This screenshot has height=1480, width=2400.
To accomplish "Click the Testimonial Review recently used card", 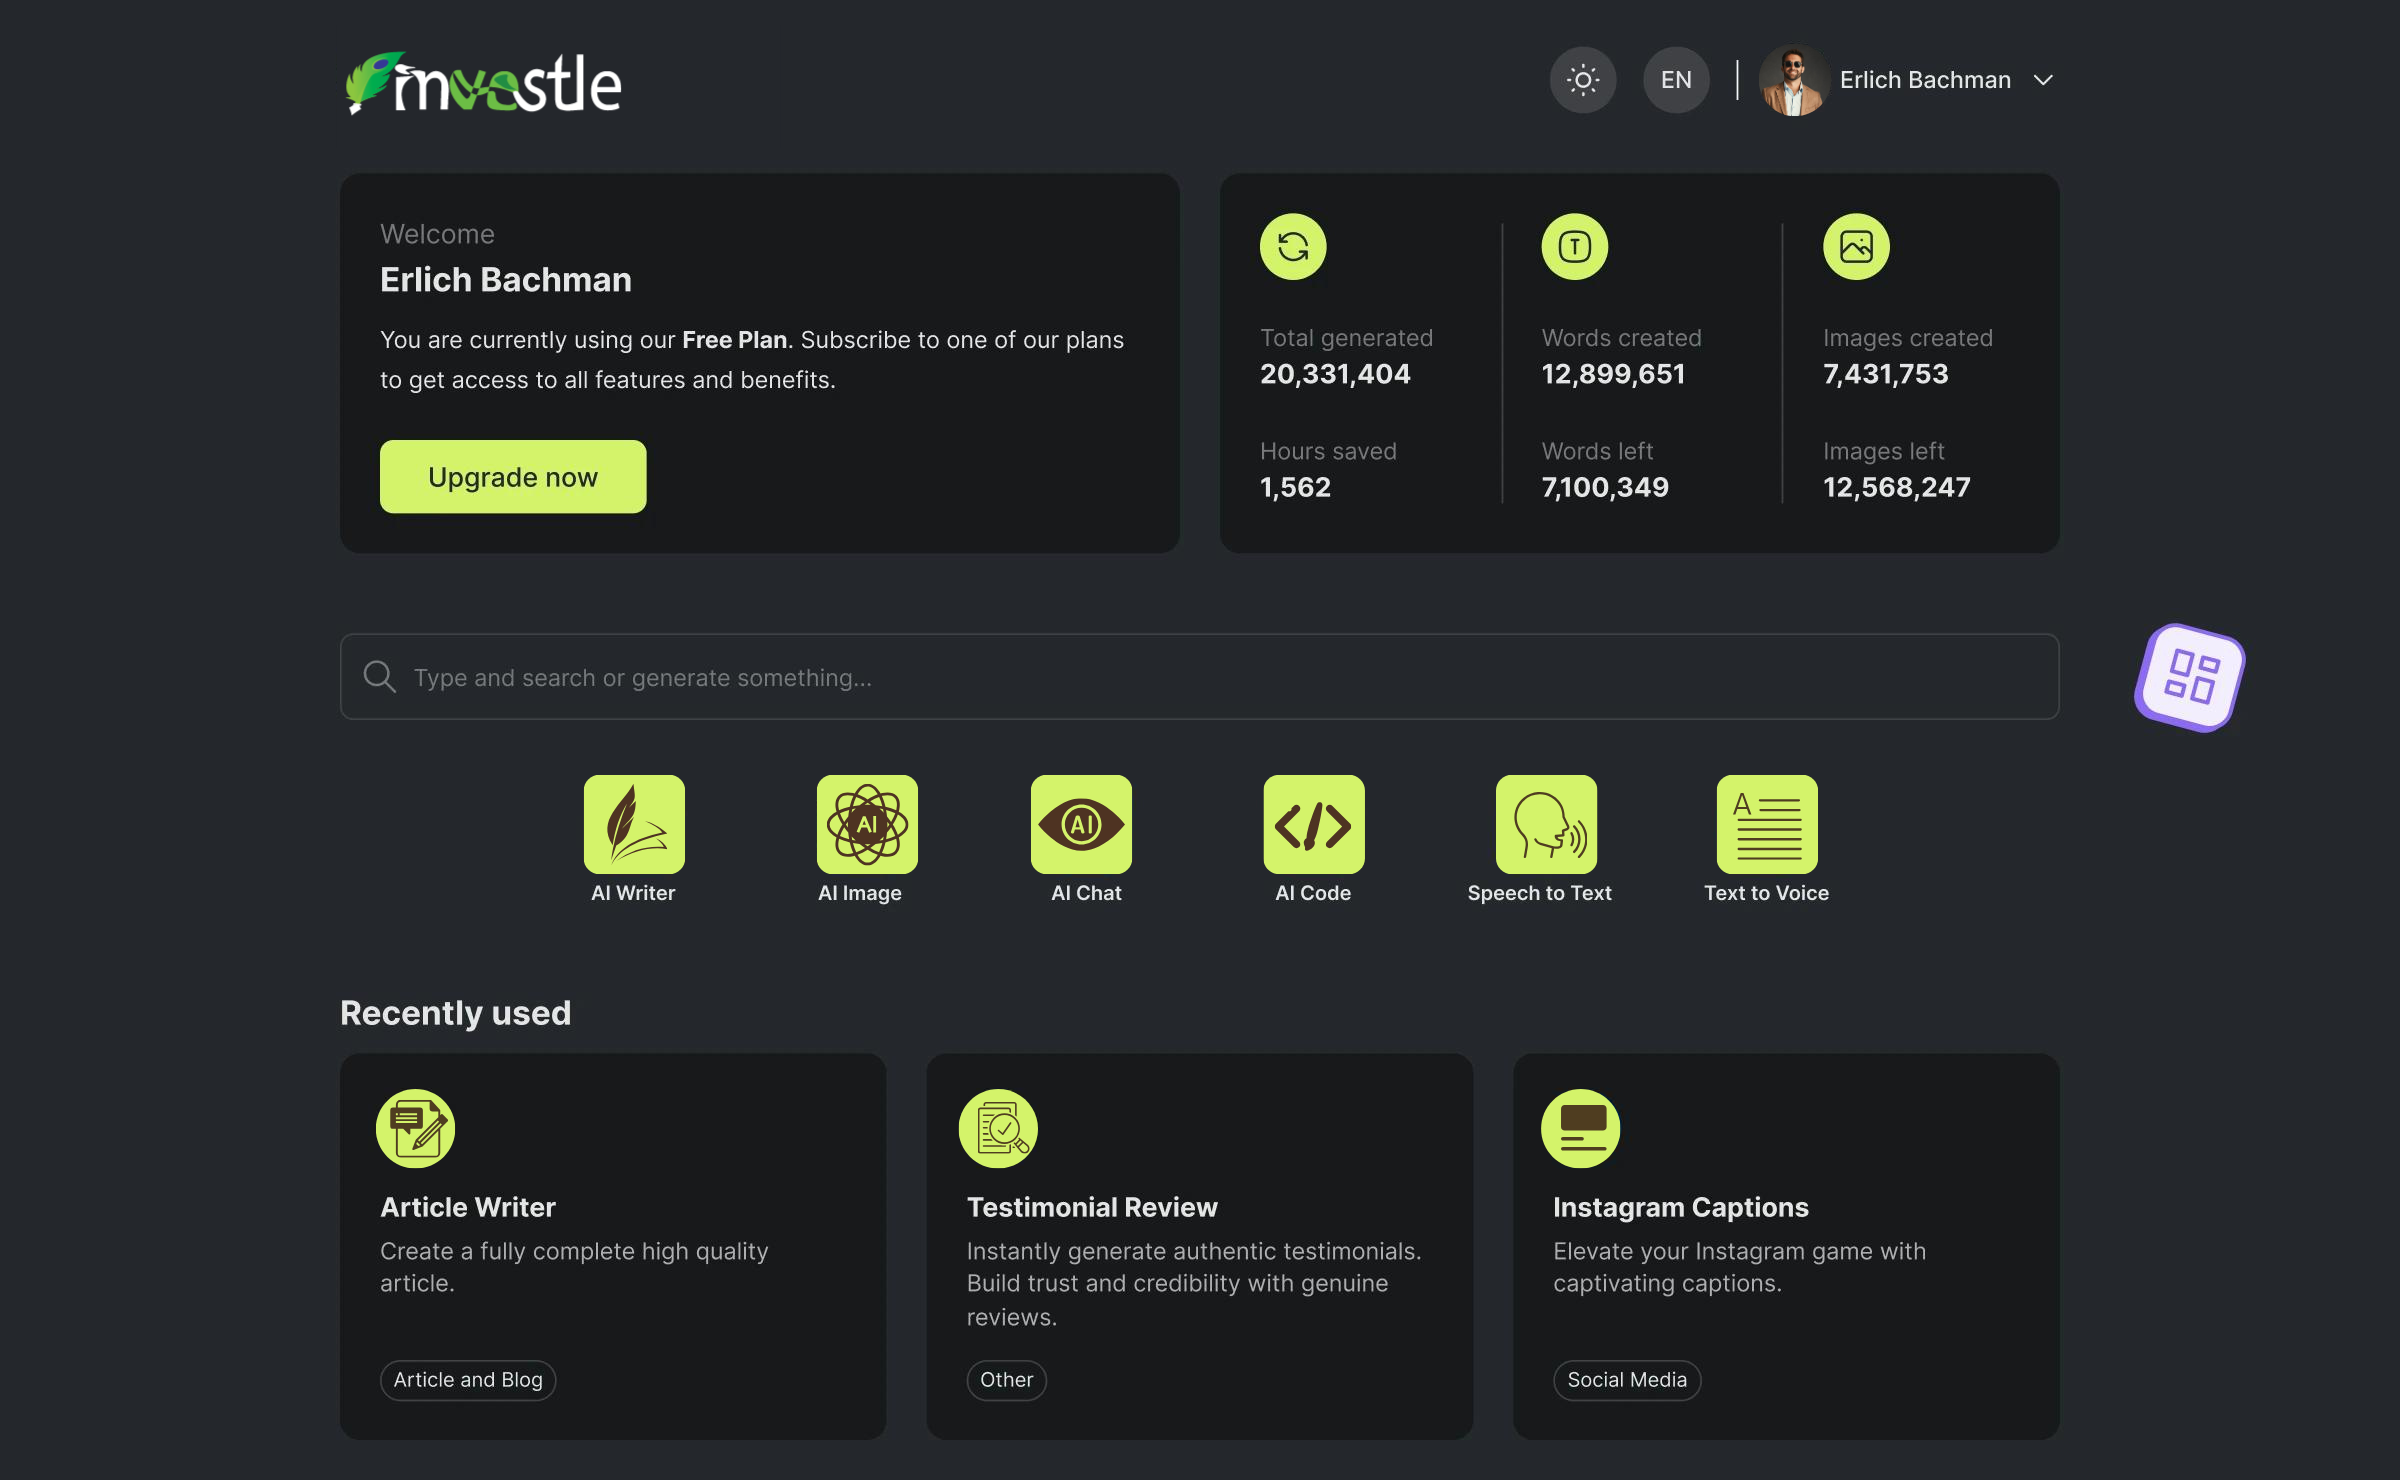I will coord(1198,1247).
